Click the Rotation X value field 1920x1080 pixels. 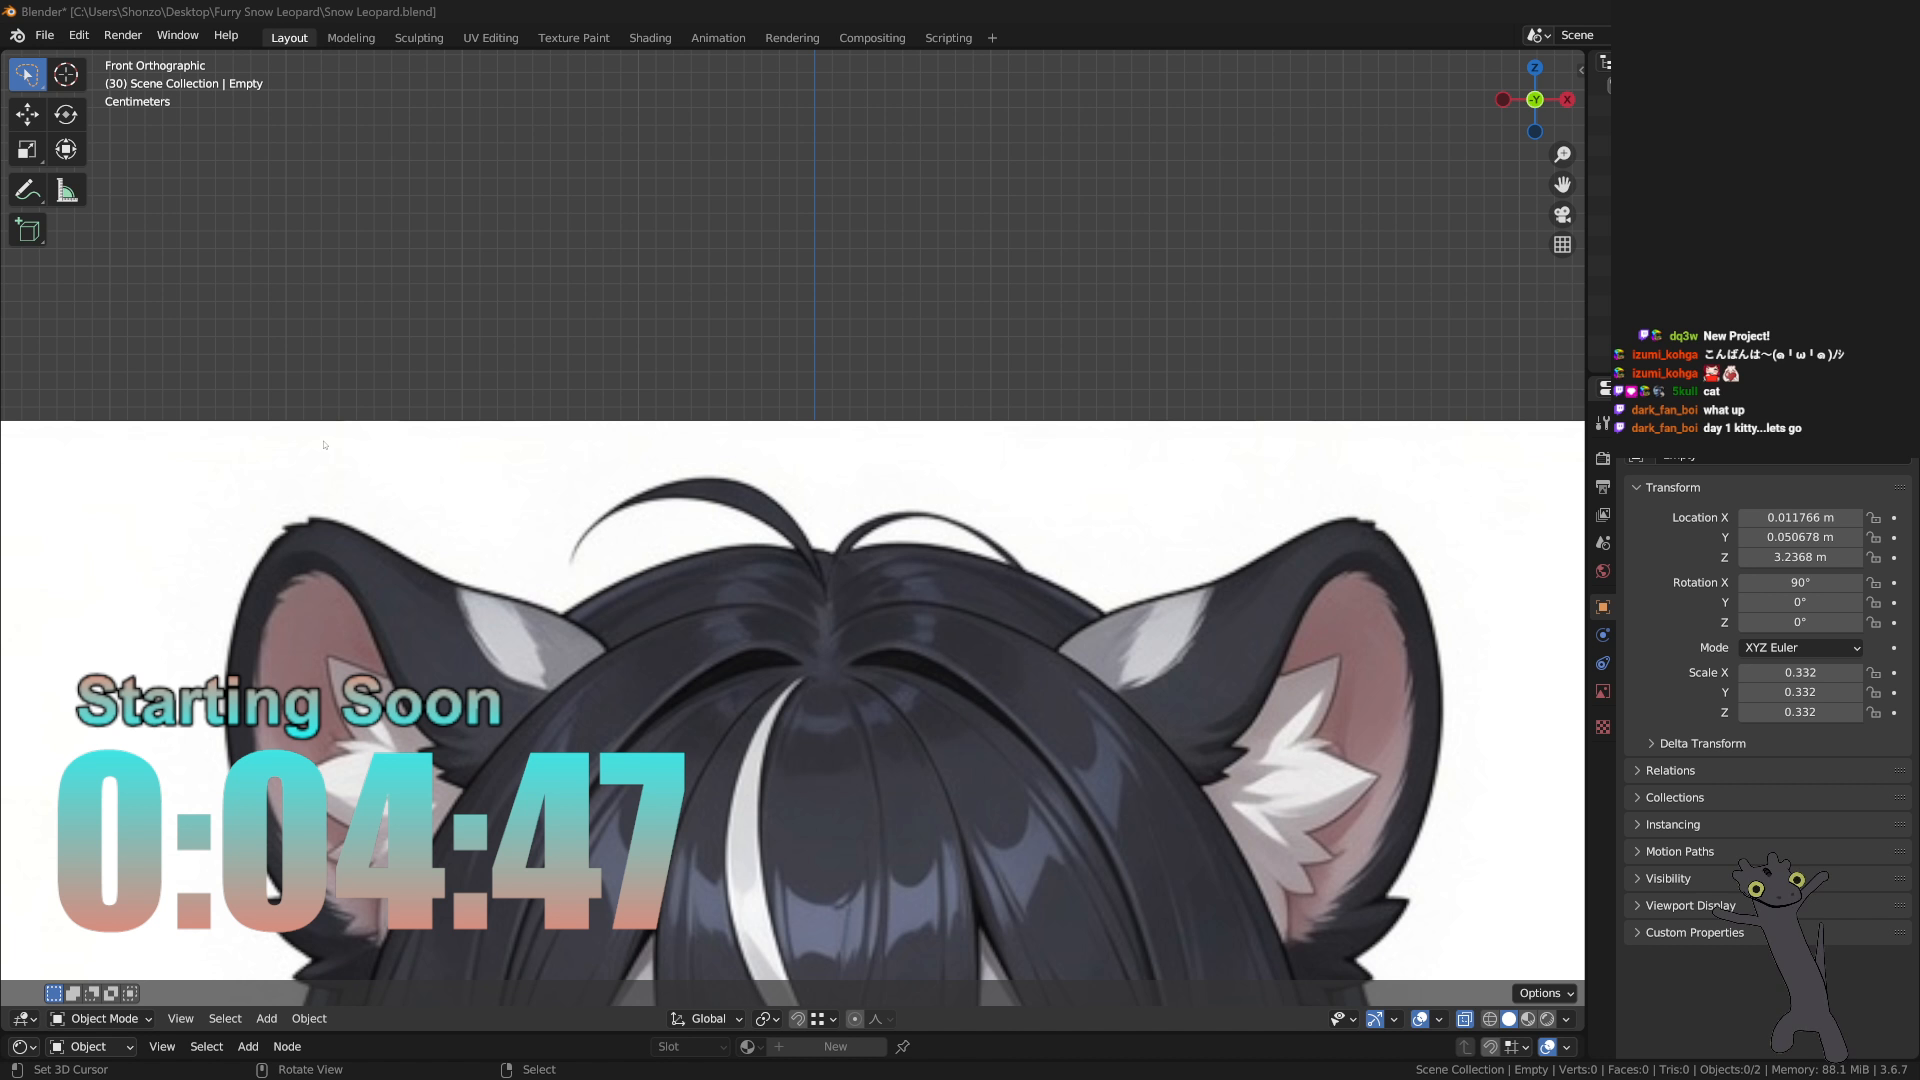click(1800, 583)
